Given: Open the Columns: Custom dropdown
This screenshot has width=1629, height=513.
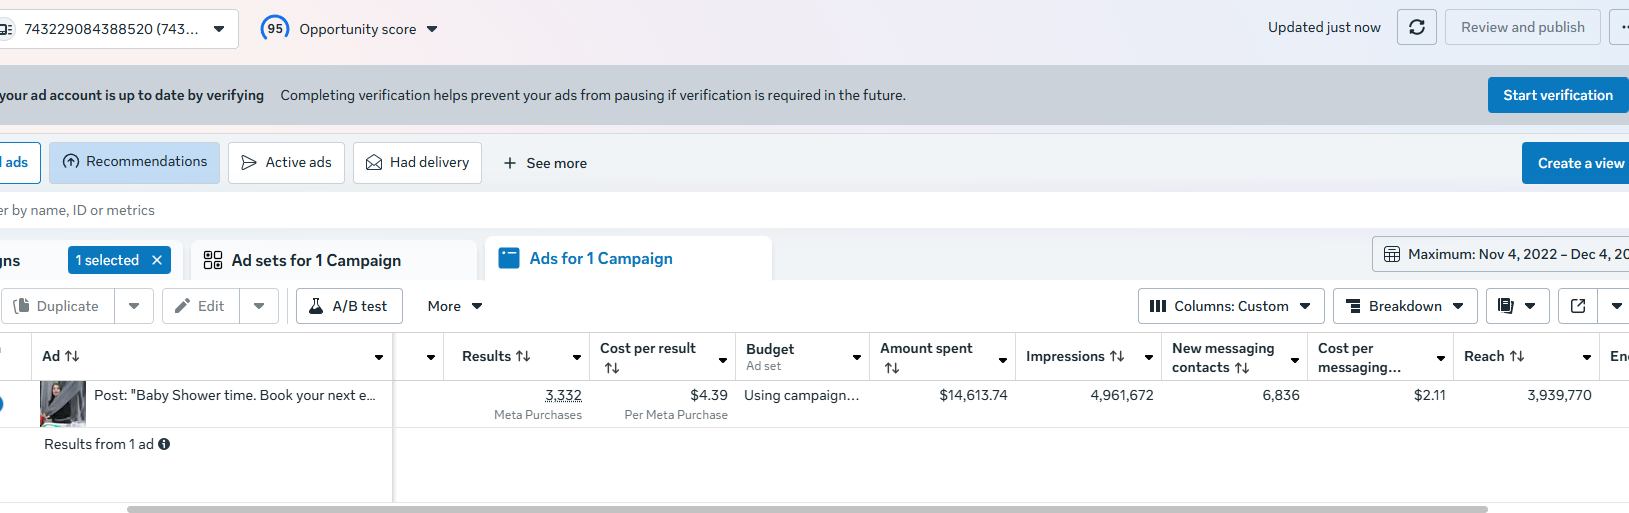Looking at the screenshot, I should [x=1231, y=306].
